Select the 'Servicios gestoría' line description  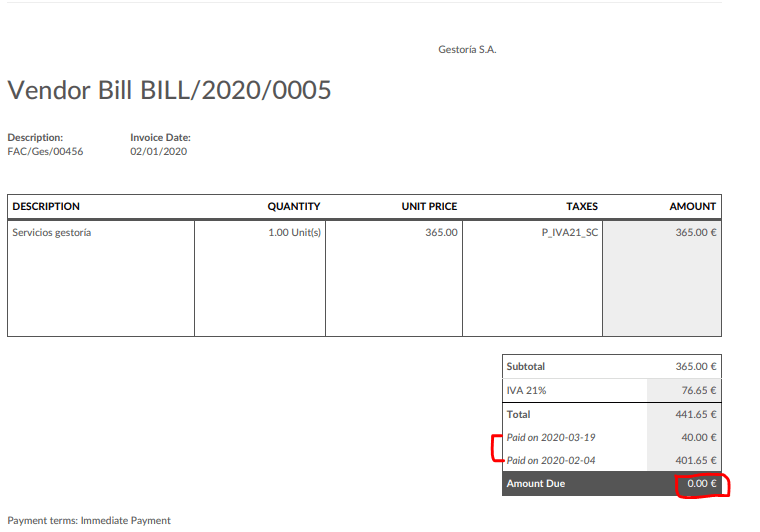coord(51,233)
